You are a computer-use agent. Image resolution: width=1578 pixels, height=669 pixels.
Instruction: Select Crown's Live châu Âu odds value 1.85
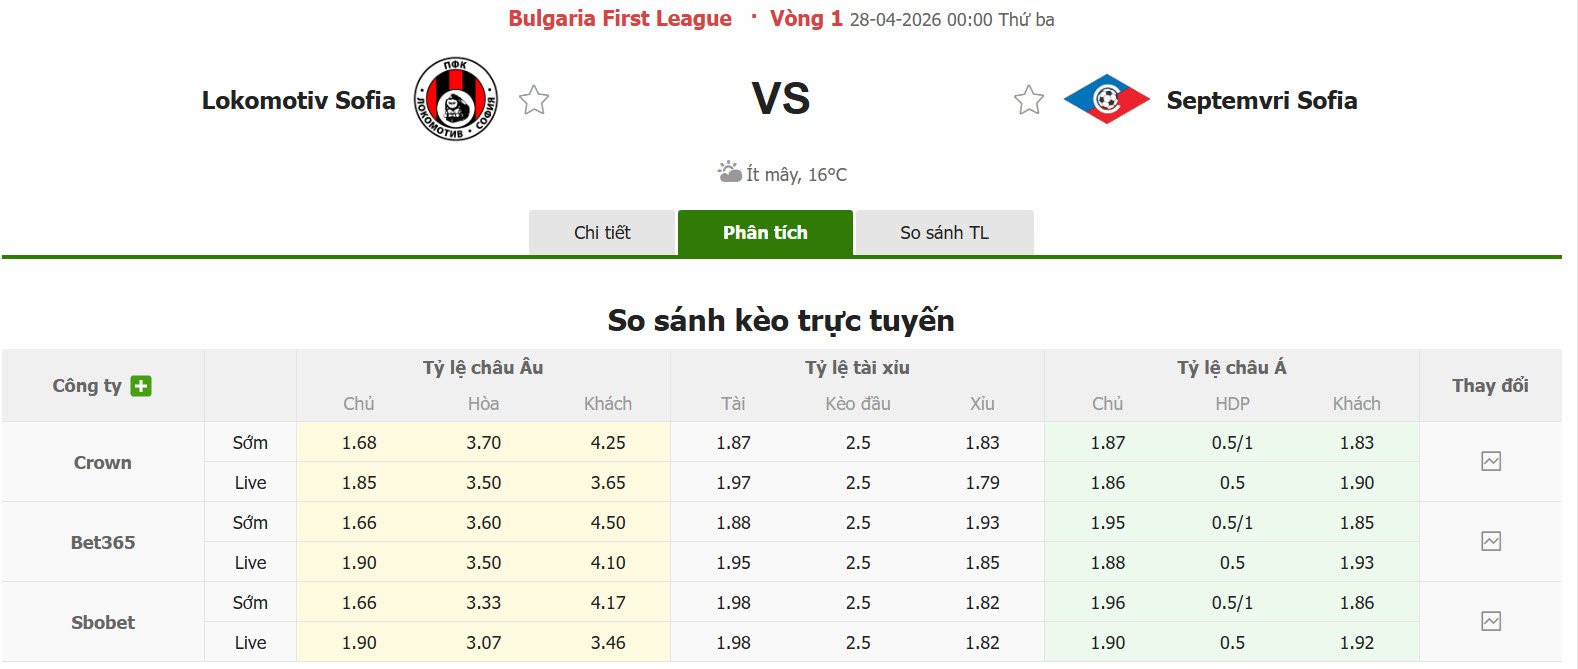[360, 482]
